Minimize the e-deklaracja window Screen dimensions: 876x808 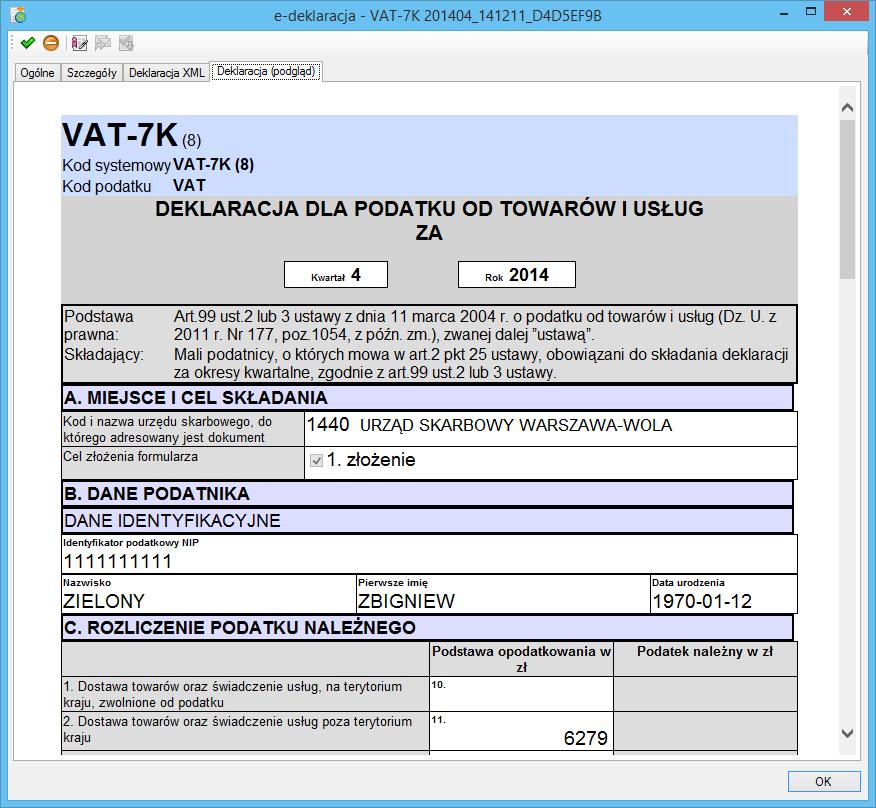[784, 13]
